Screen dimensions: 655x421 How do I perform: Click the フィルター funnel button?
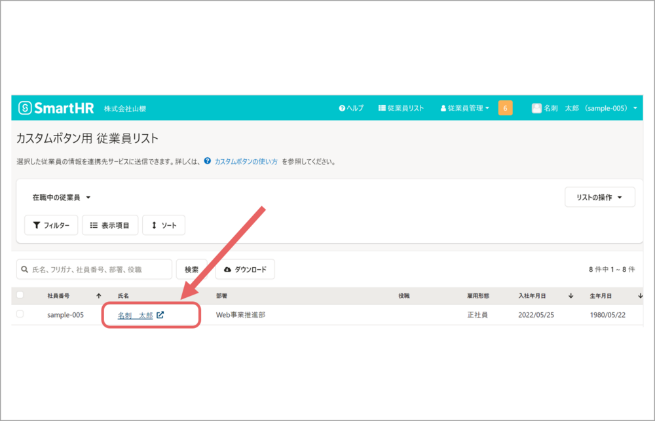click(51, 225)
